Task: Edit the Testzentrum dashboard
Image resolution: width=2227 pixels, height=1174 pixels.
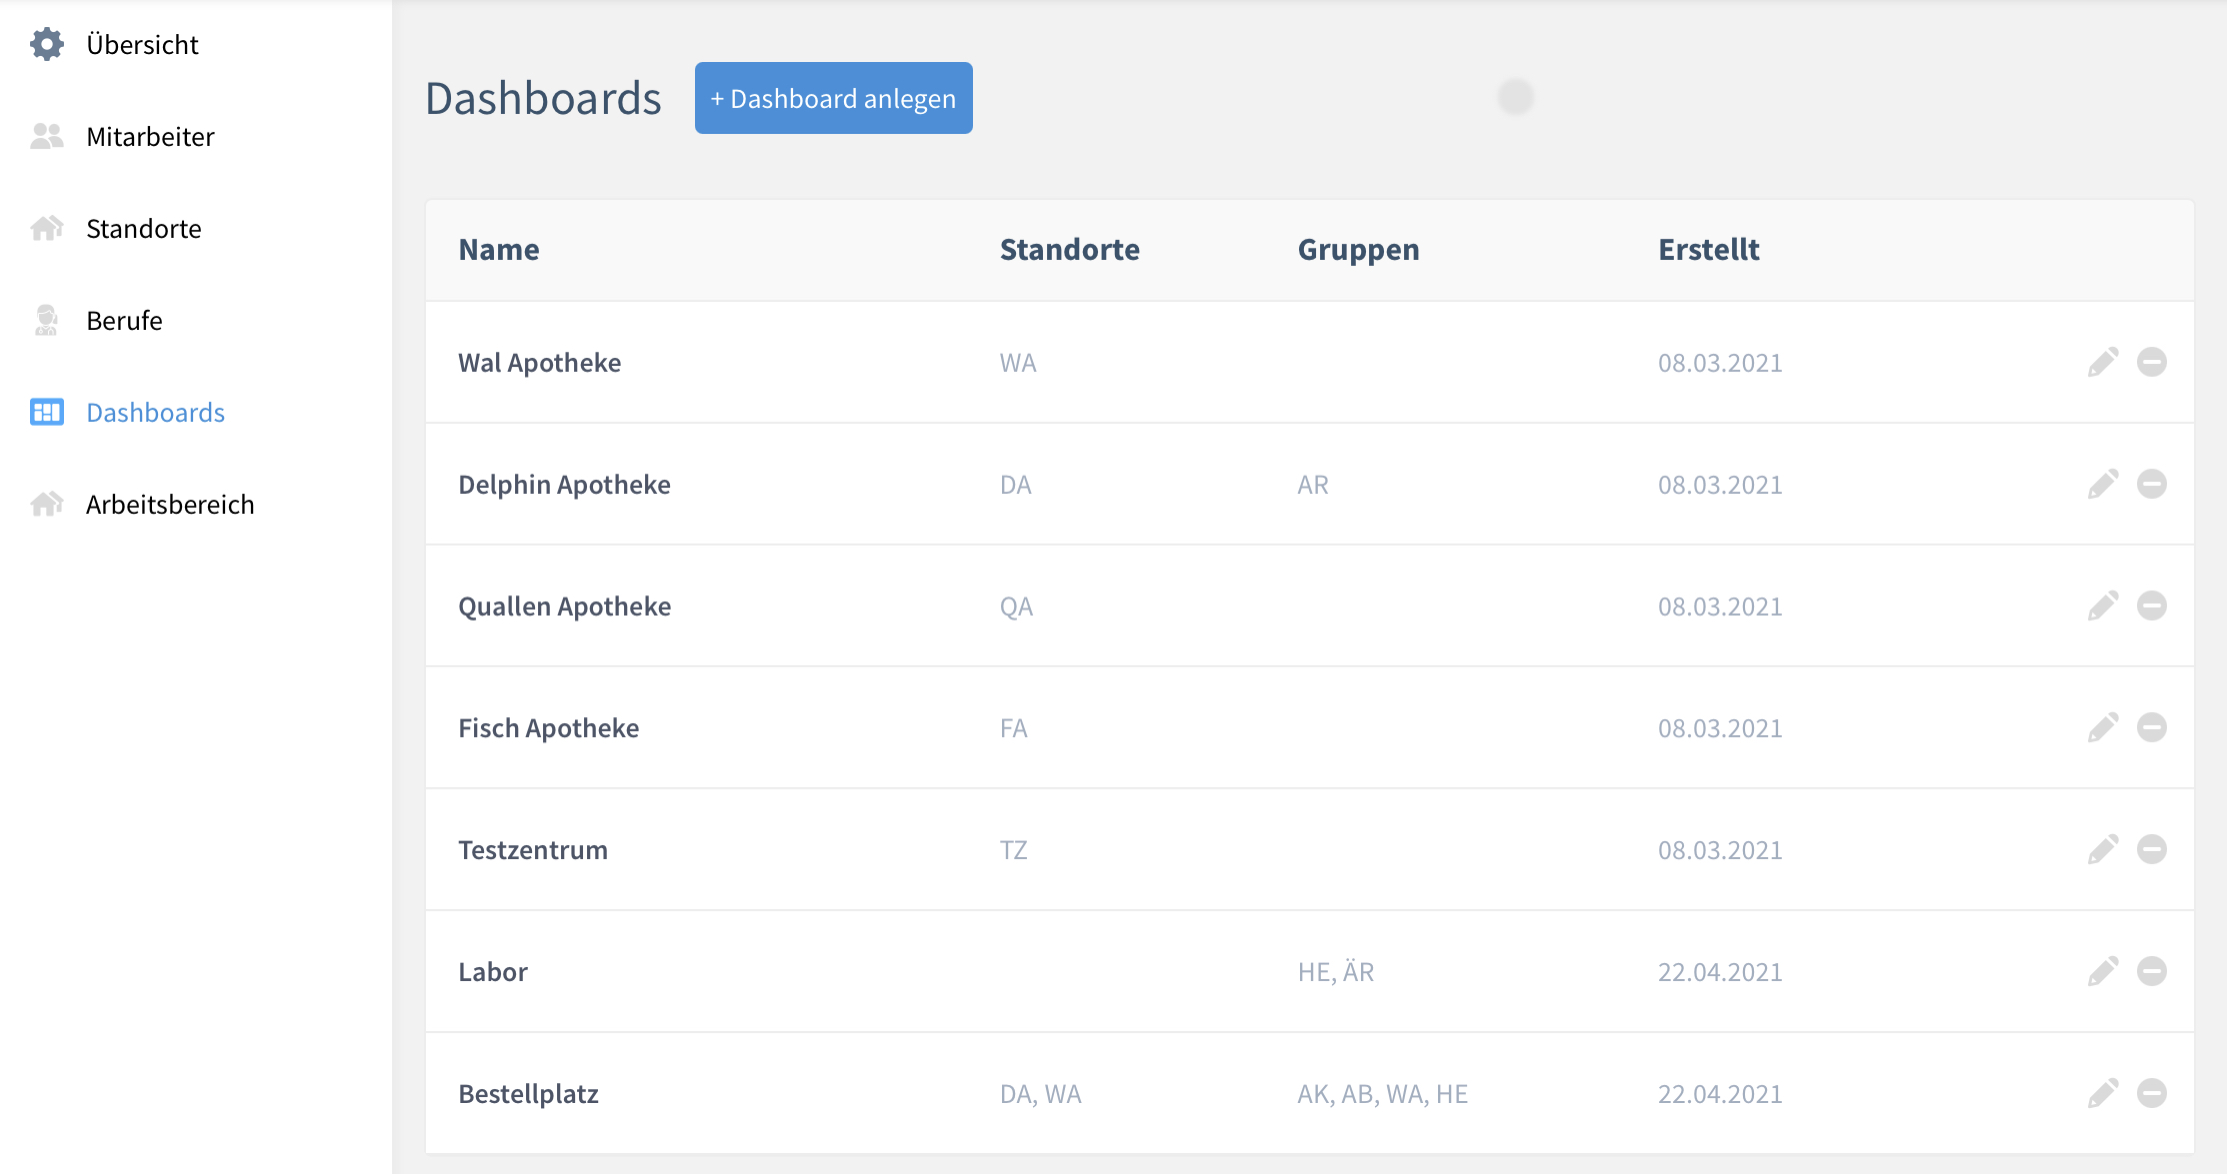Action: (x=2103, y=850)
